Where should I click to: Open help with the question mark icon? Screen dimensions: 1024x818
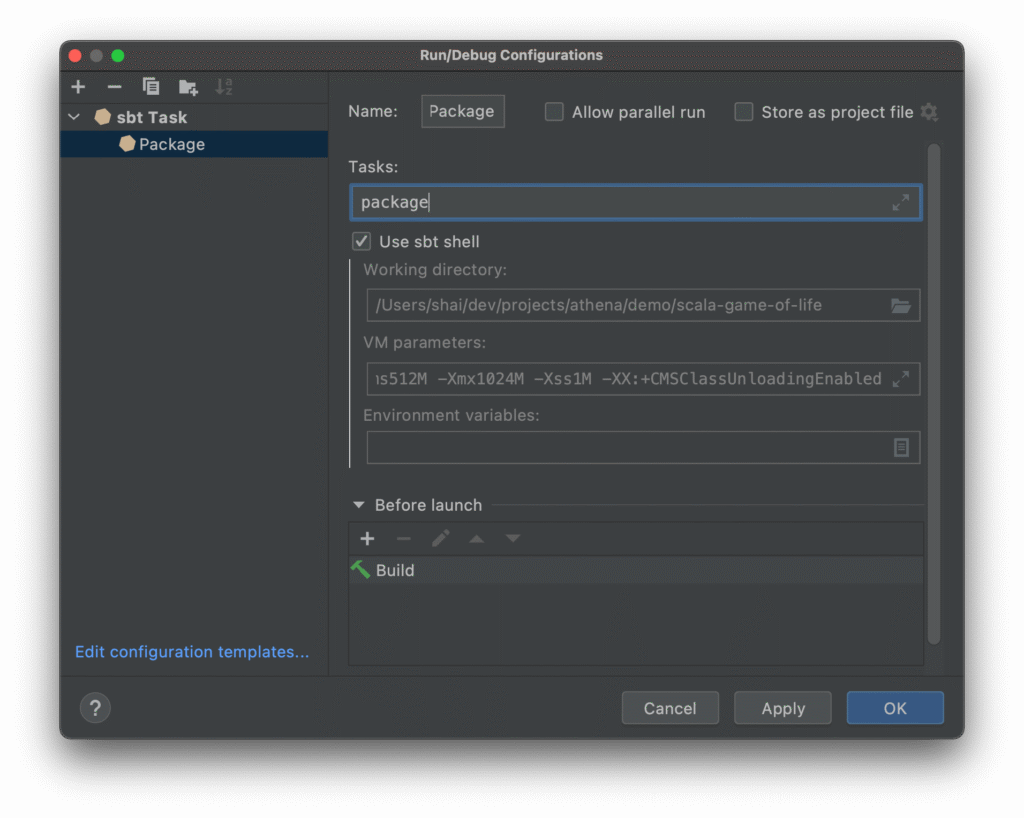95,708
